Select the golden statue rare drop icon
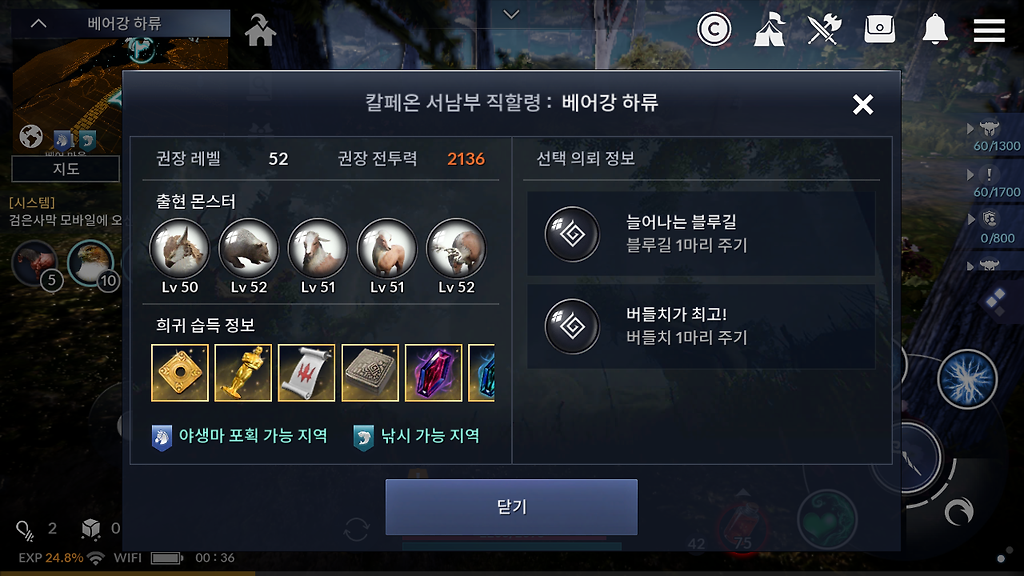 tap(243, 373)
